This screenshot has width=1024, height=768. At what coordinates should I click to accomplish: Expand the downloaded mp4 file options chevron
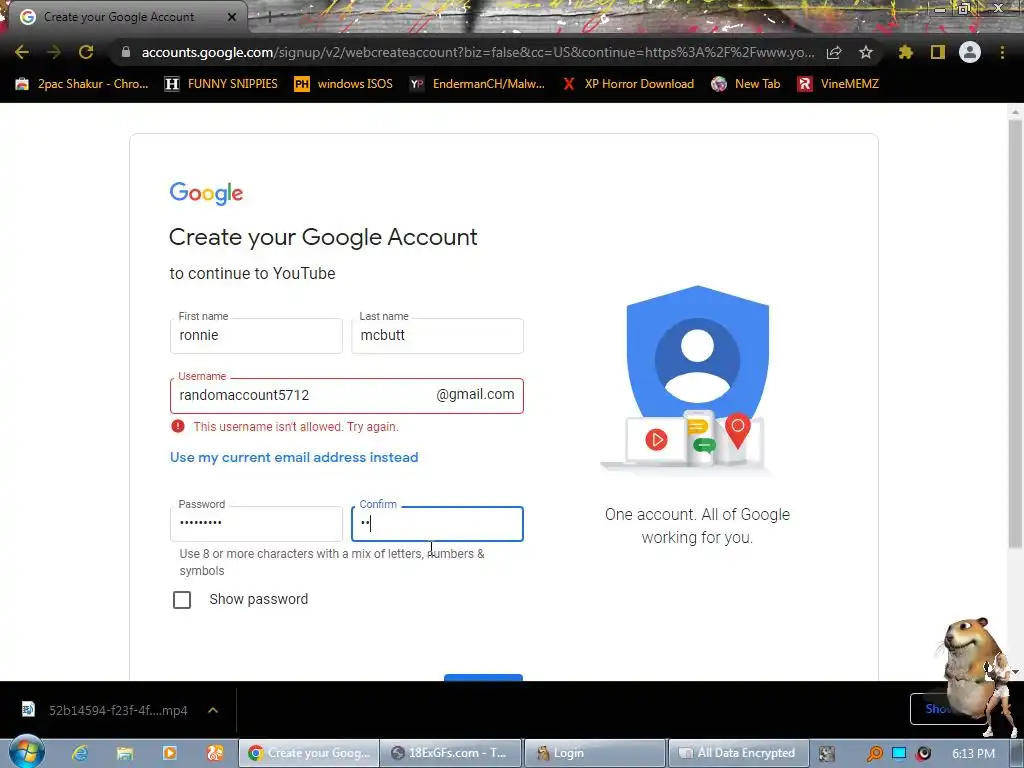[x=213, y=710]
